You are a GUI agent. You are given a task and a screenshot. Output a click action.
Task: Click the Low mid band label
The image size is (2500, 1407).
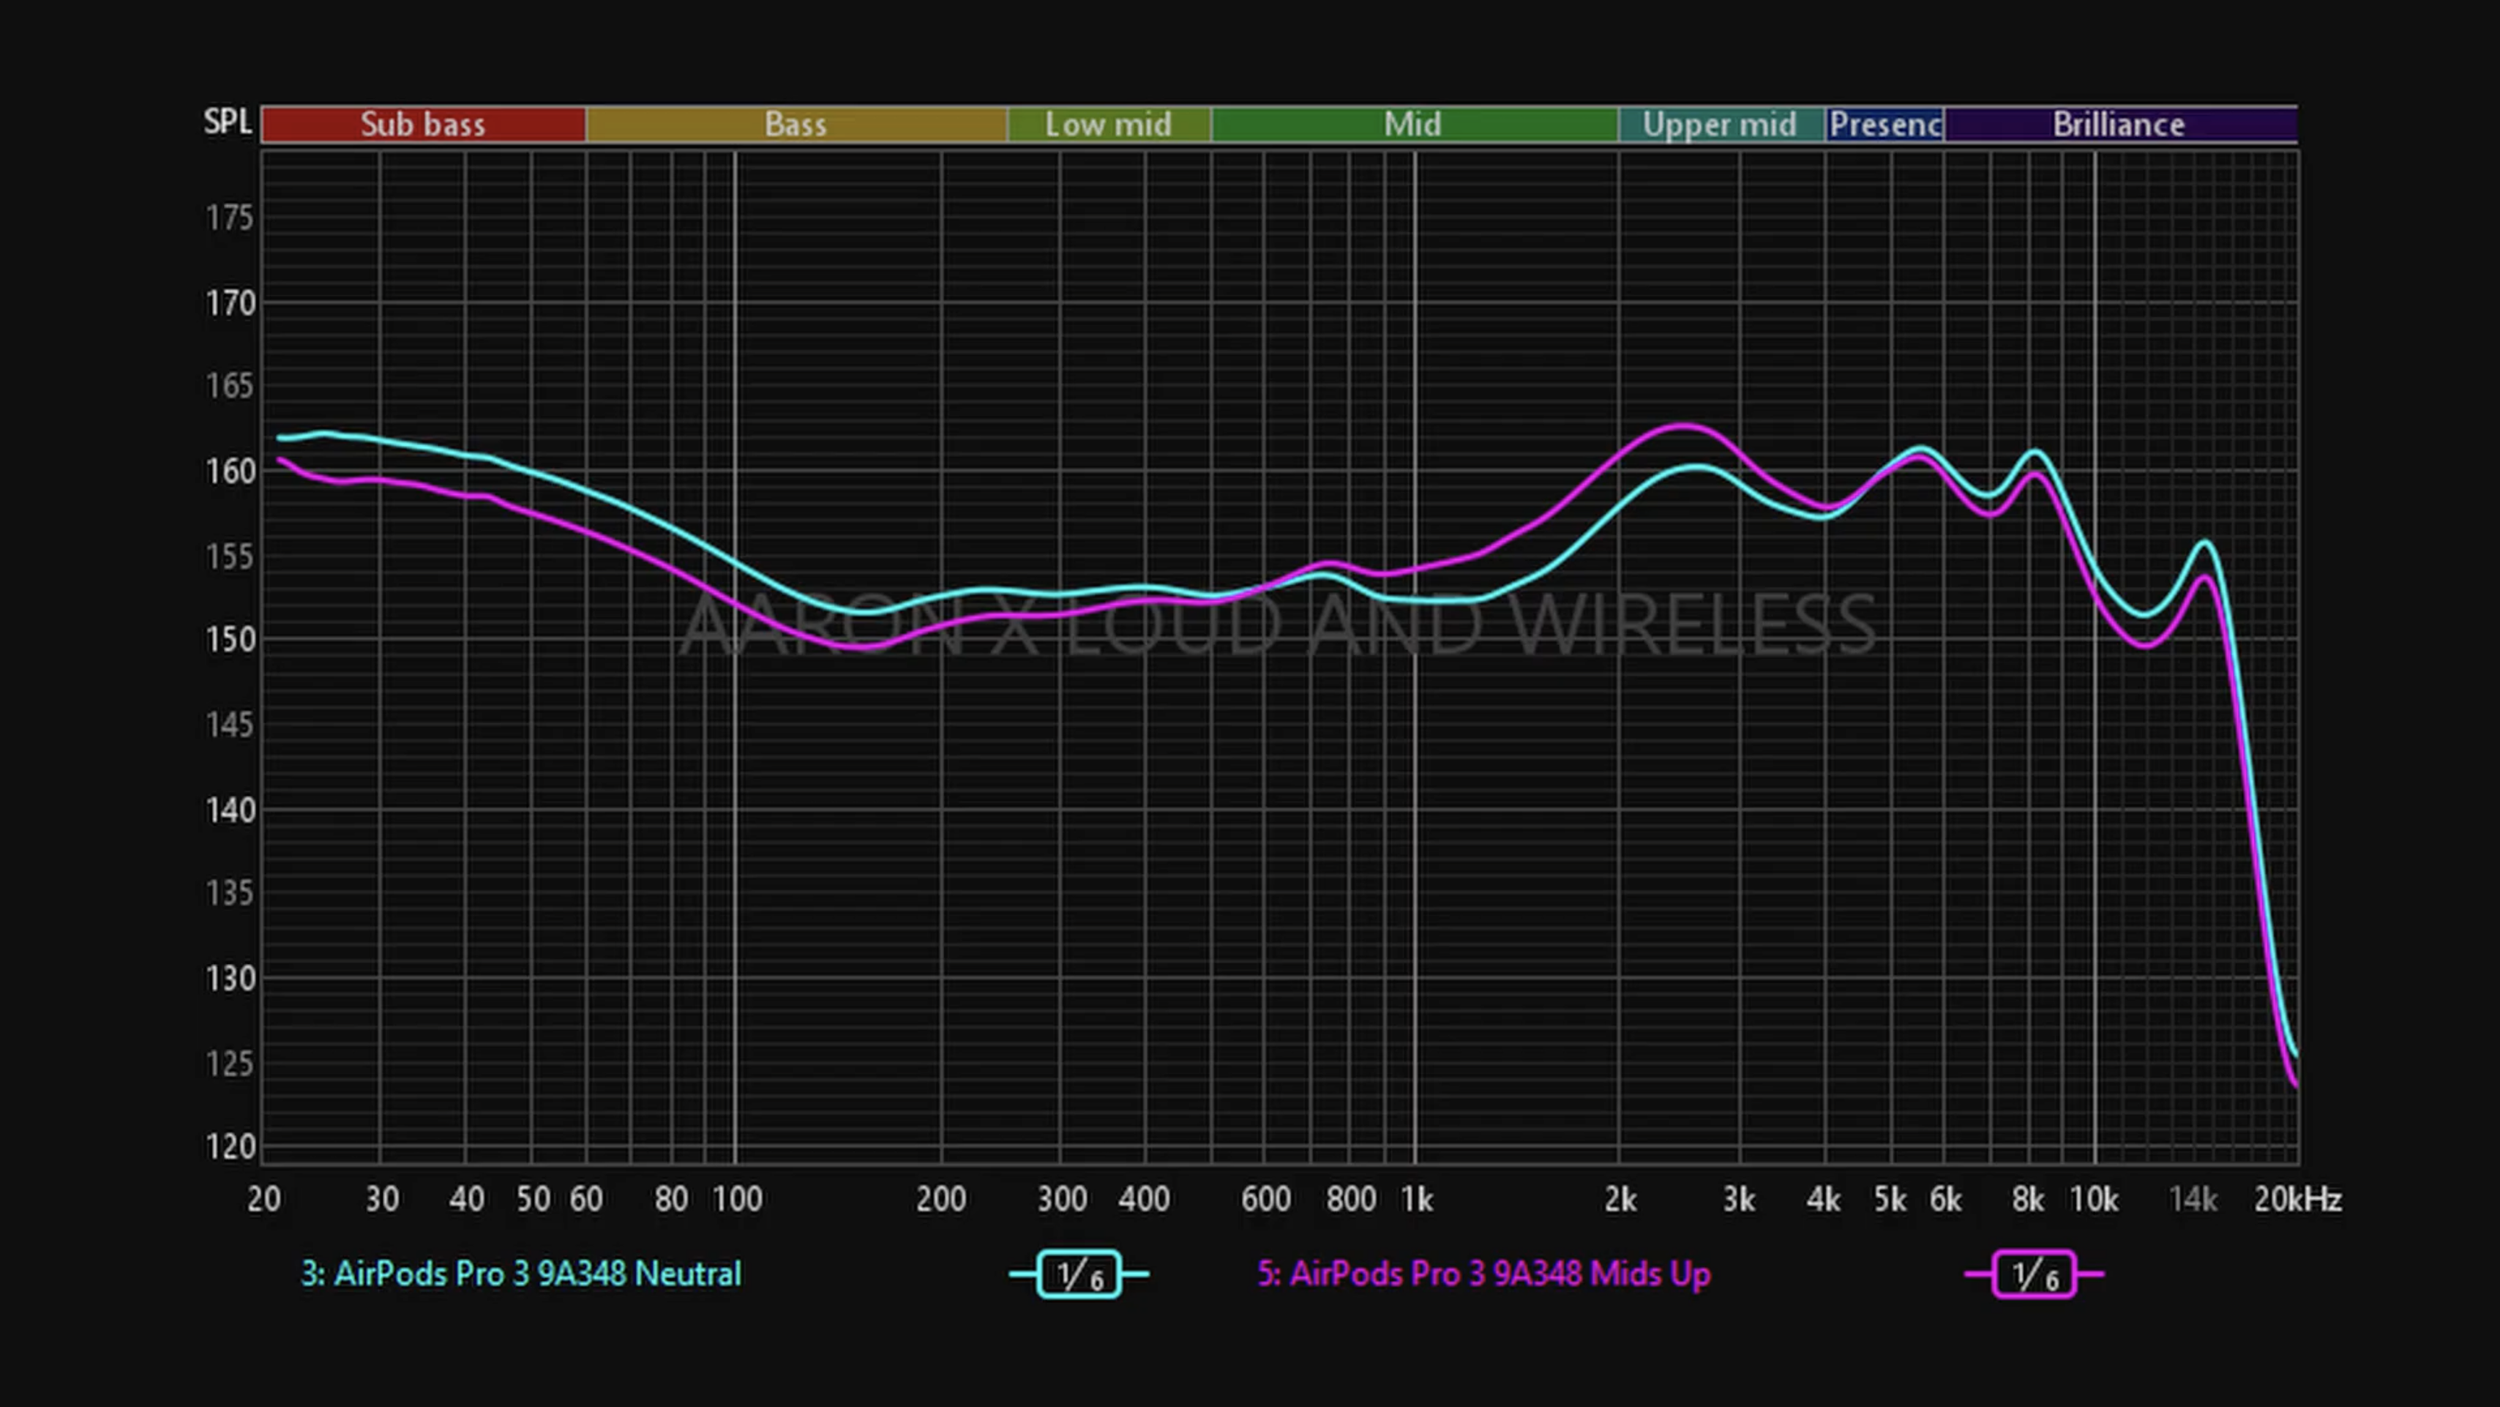pos(1108,124)
